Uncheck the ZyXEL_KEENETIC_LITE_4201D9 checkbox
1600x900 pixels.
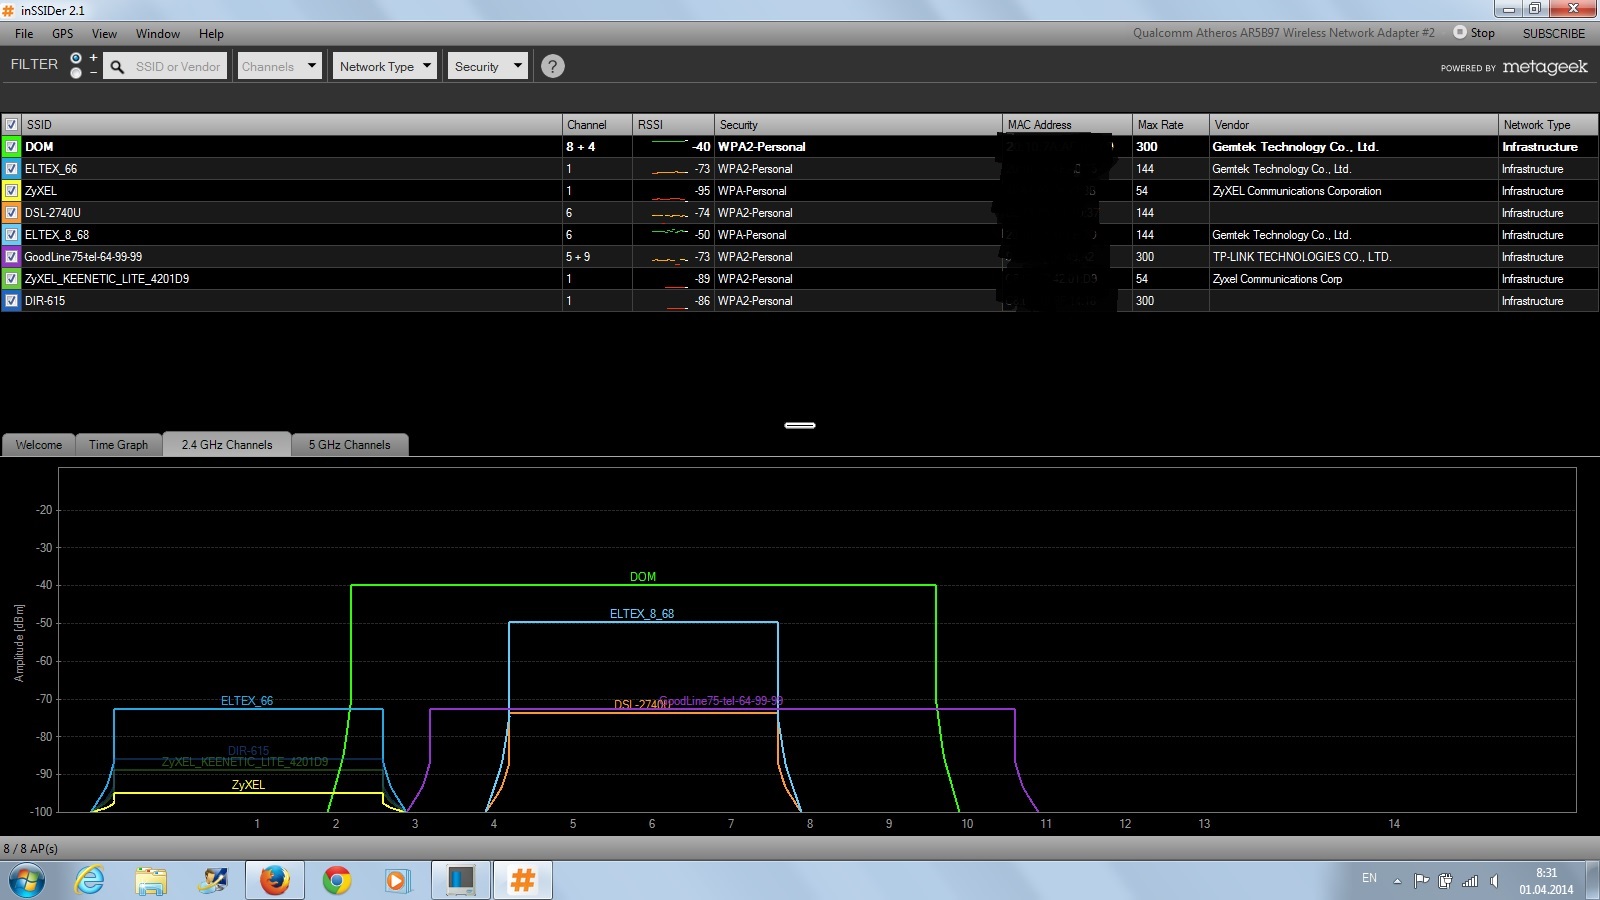pos(11,278)
